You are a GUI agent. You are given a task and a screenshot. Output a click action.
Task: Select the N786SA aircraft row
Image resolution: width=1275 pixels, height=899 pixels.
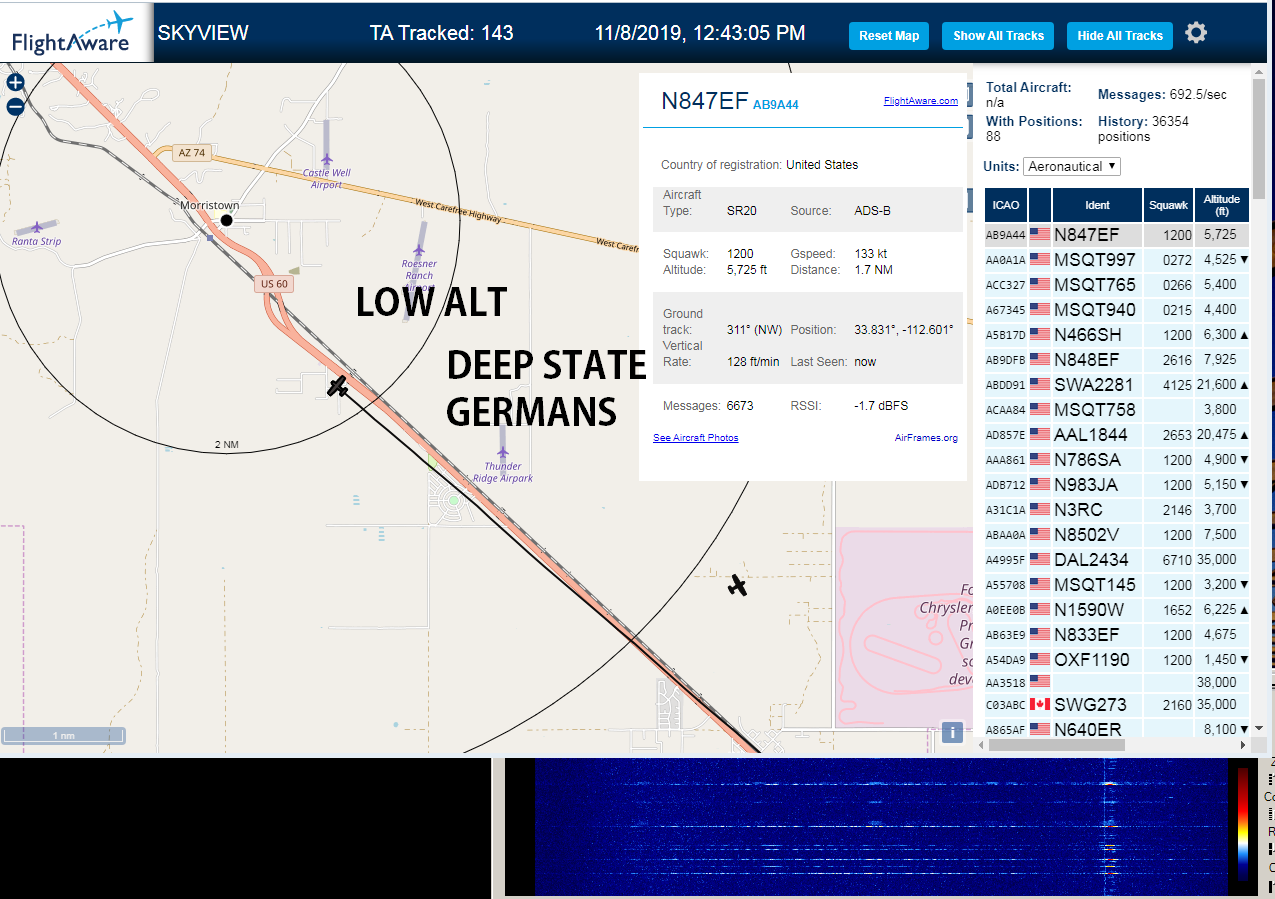[1117, 460]
